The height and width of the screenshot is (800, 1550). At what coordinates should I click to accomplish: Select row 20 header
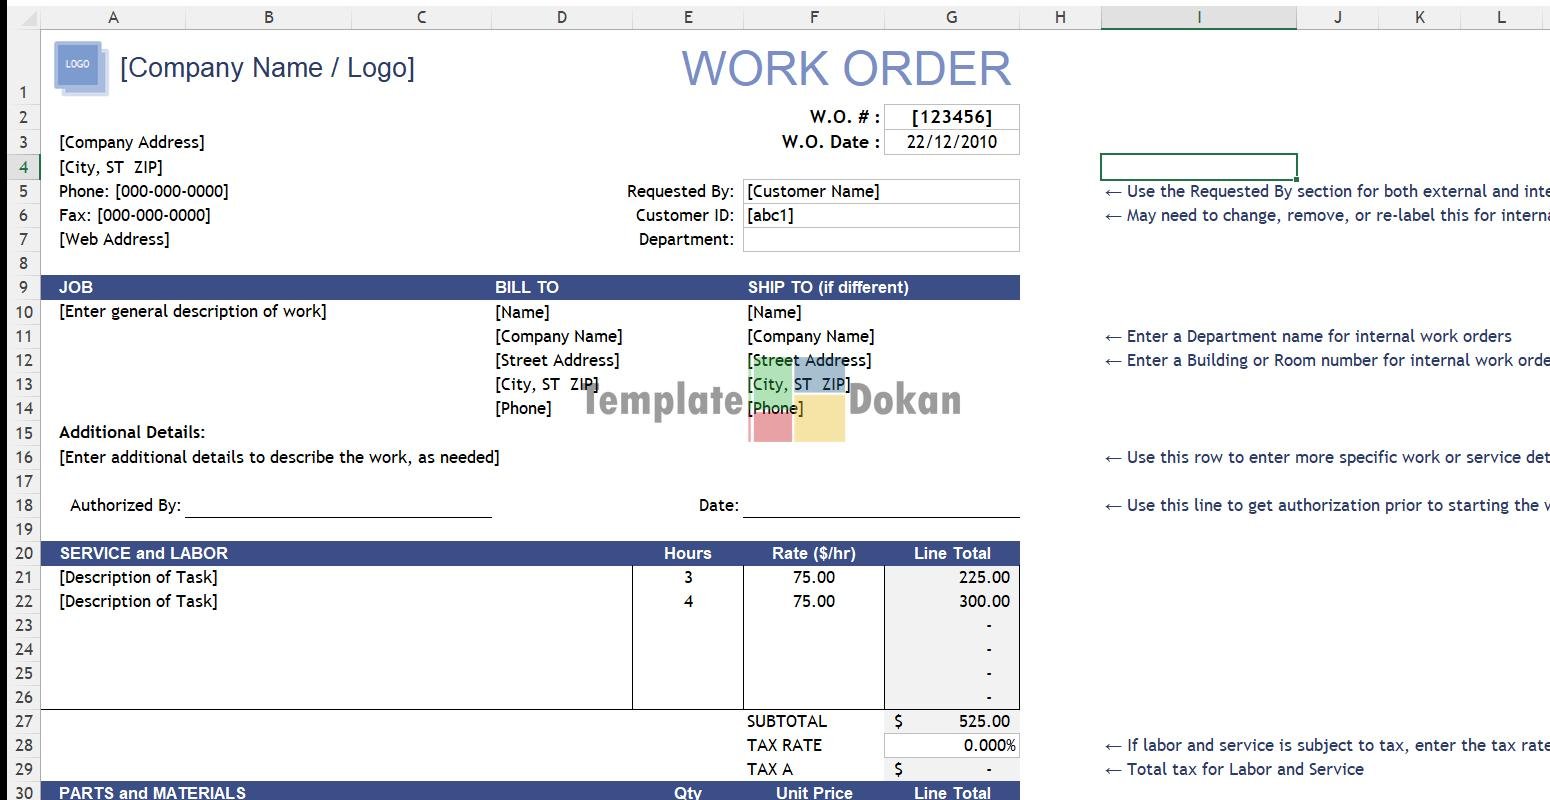[x=23, y=553]
